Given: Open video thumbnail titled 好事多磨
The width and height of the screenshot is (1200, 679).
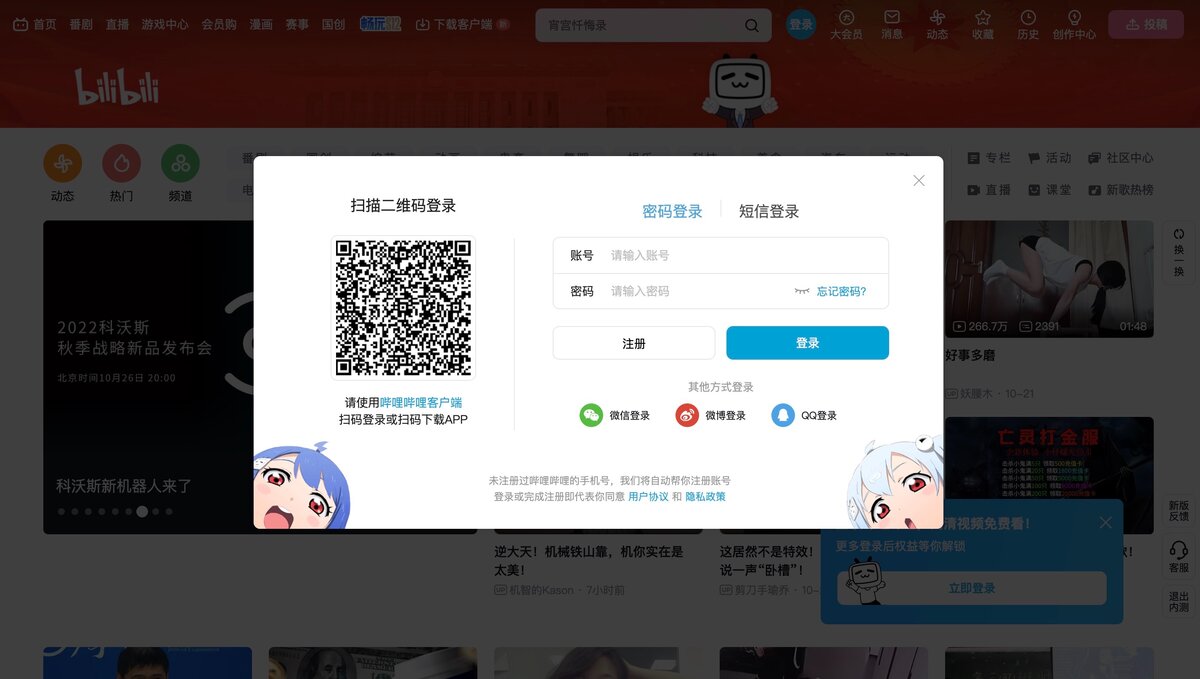Looking at the screenshot, I should [x=1048, y=279].
